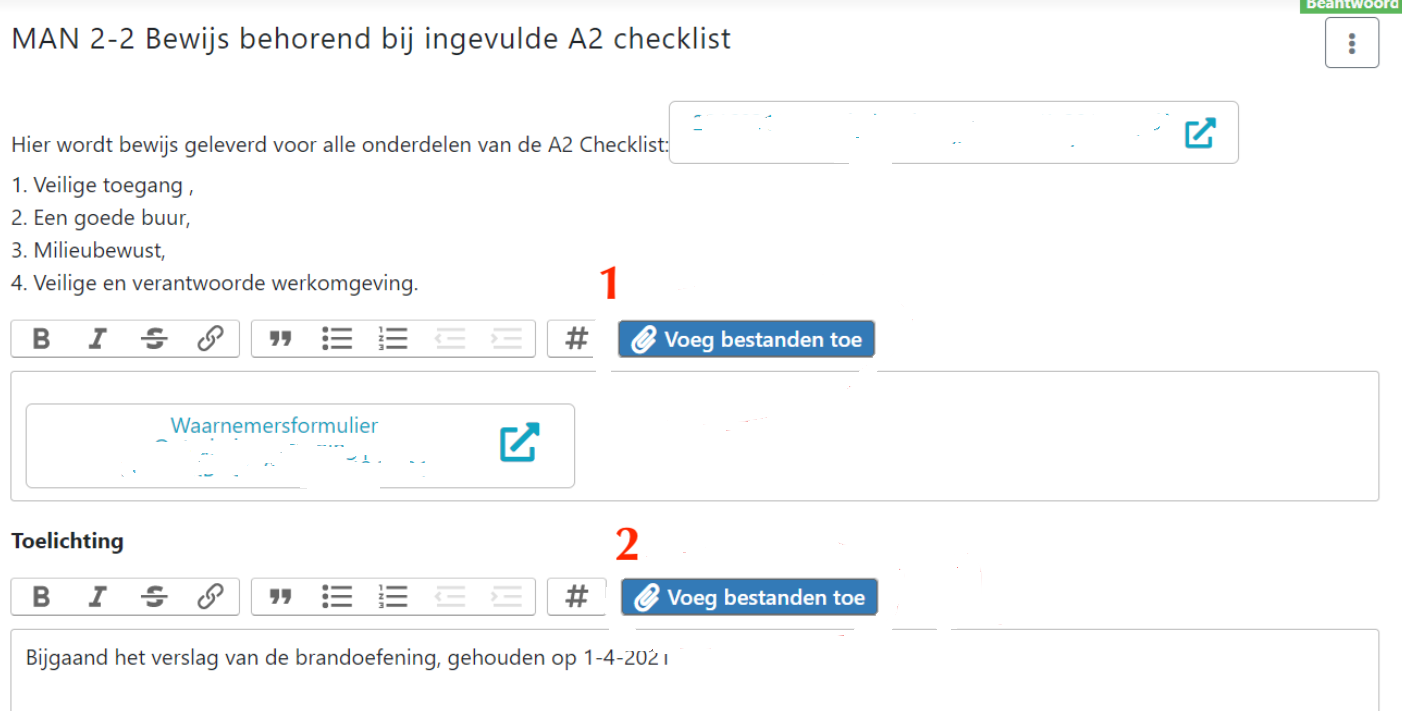
Task: Open the A2 Checklist external link icon
Action: 1199,133
